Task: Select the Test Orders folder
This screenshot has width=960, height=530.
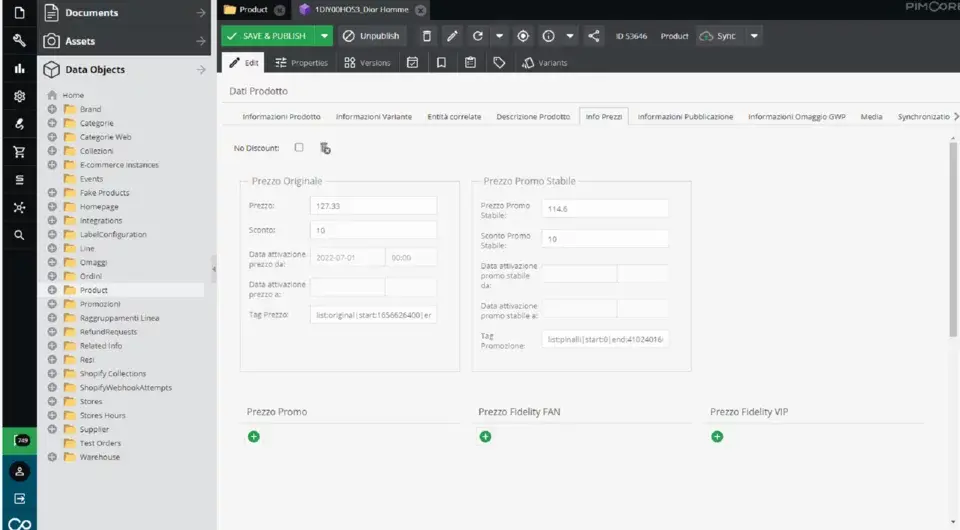Action: tap(100, 443)
